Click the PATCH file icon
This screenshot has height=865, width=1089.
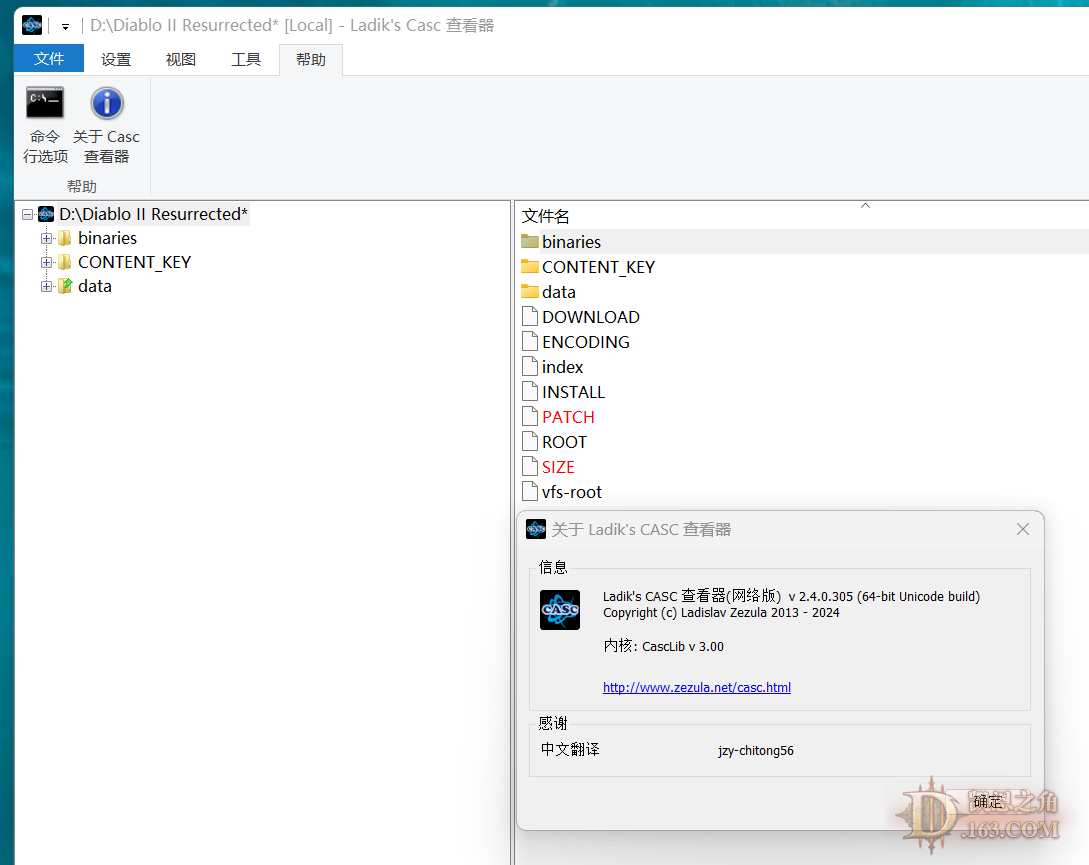point(530,416)
